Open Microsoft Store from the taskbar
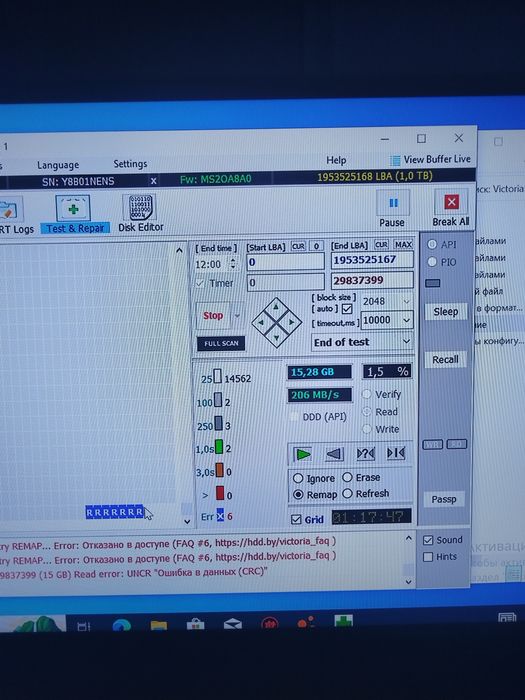The width and height of the screenshot is (525, 700). pyautogui.click(x=196, y=624)
